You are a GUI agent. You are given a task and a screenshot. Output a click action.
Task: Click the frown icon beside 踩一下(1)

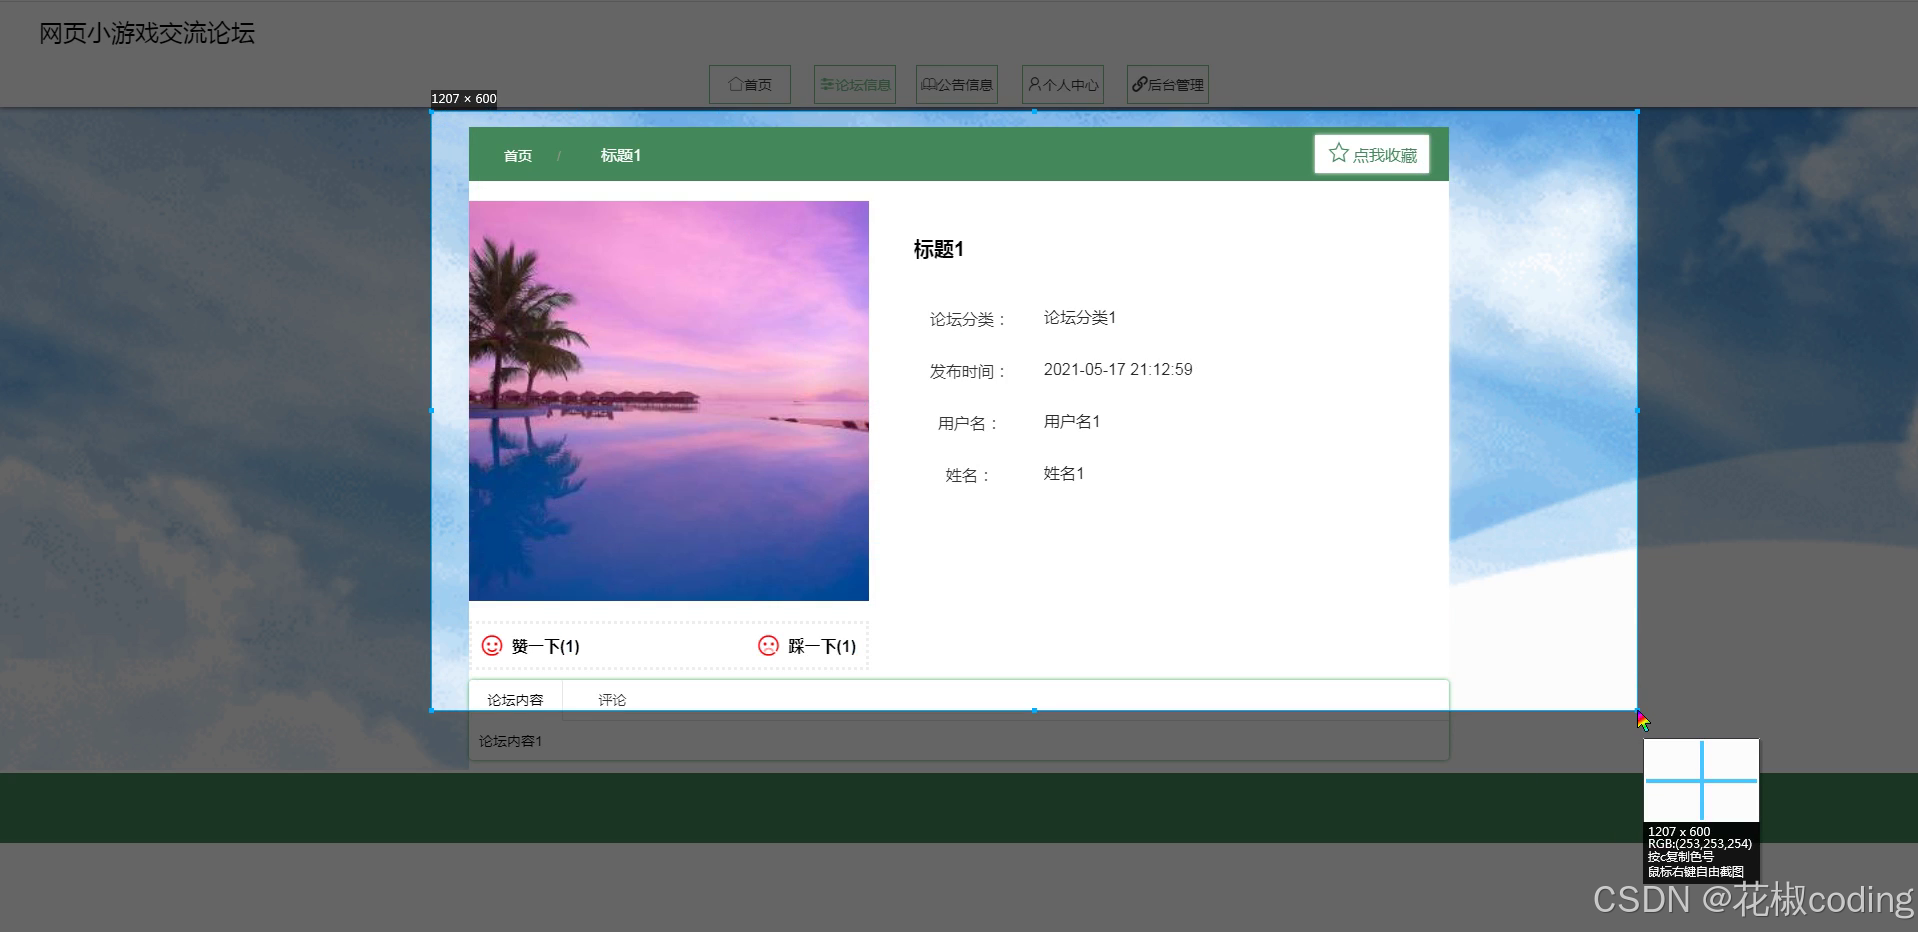coord(767,646)
